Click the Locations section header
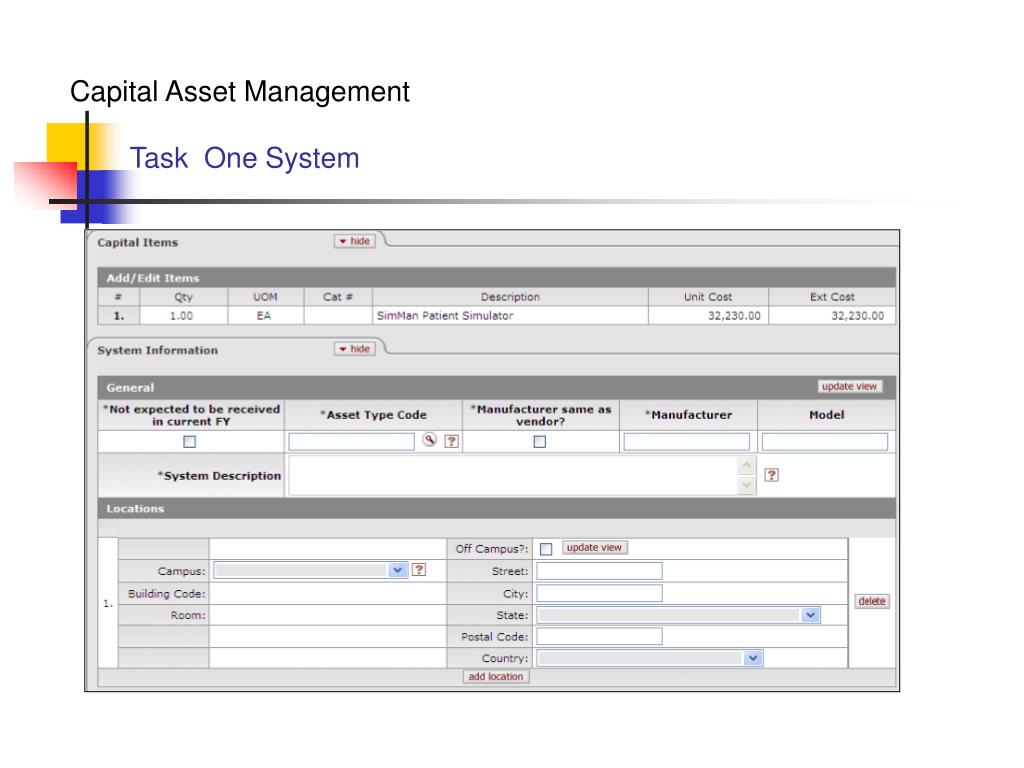 [x=496, y=508]
